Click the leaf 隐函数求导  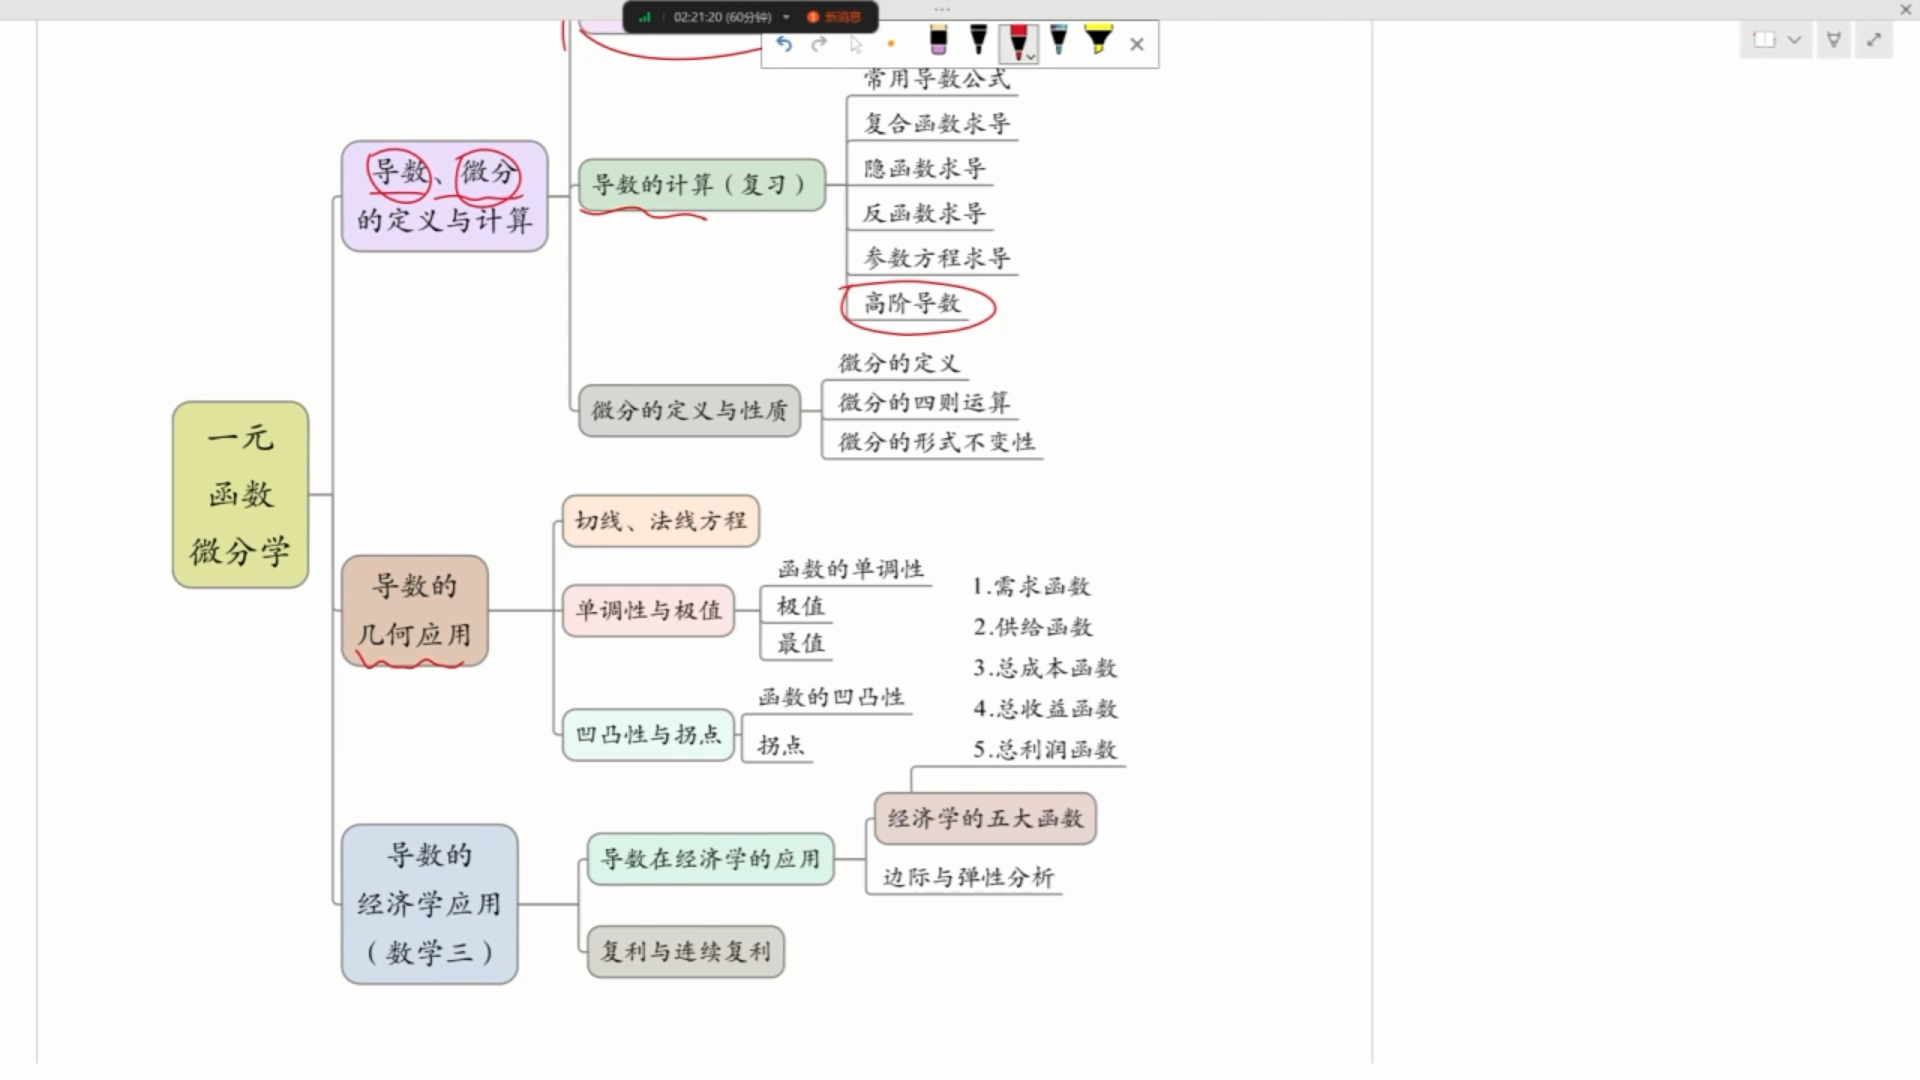(x=925, y=169)
